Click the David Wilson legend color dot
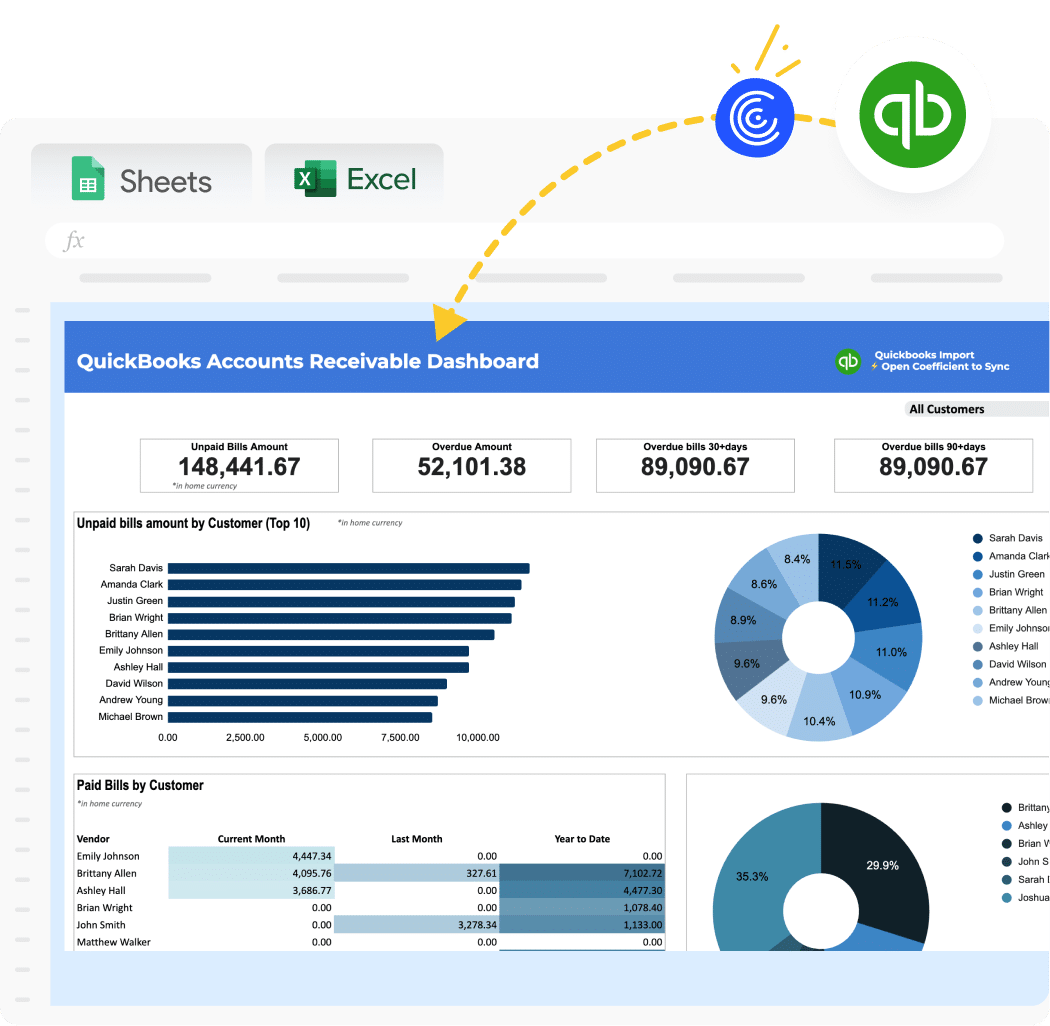Screen dimensions: 1050x1026 point(977,664)
